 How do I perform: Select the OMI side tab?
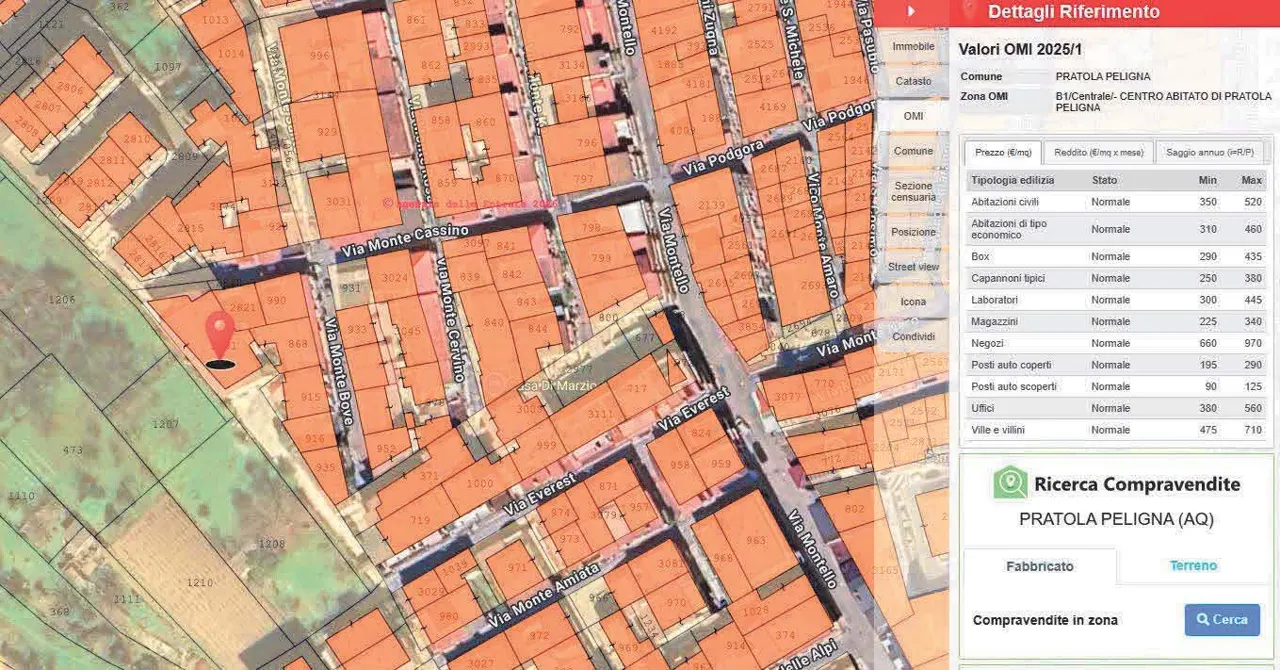pyautogui.click(x=913, y=116)
